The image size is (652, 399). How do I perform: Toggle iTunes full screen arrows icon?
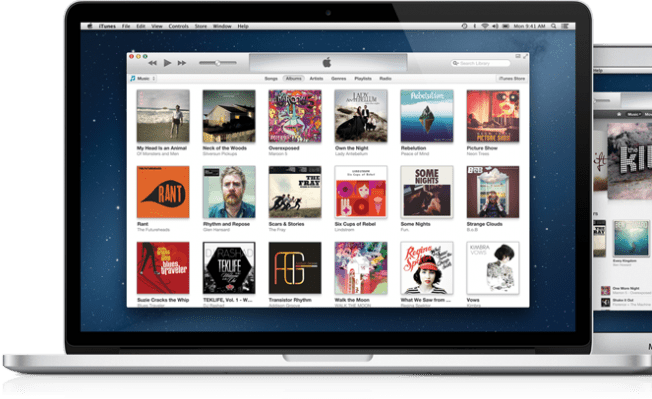tap(525, 56)
